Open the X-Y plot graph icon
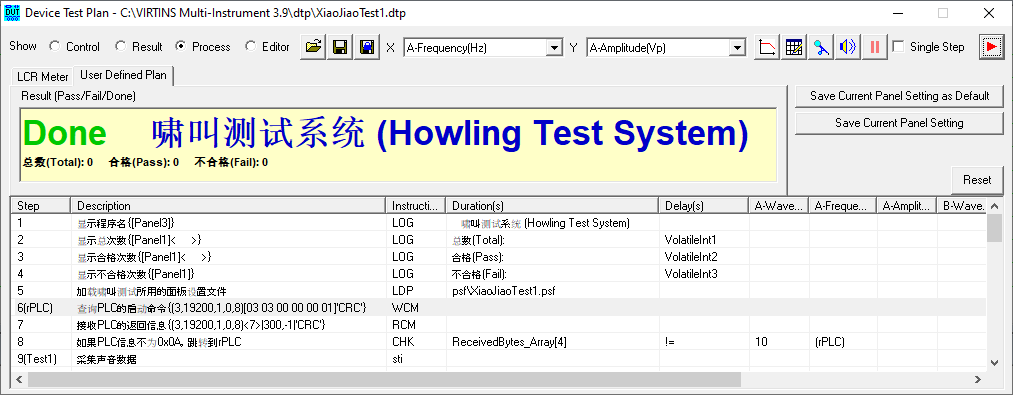The height and width of the screenshot is (395, 1013). tap(768, 47)
